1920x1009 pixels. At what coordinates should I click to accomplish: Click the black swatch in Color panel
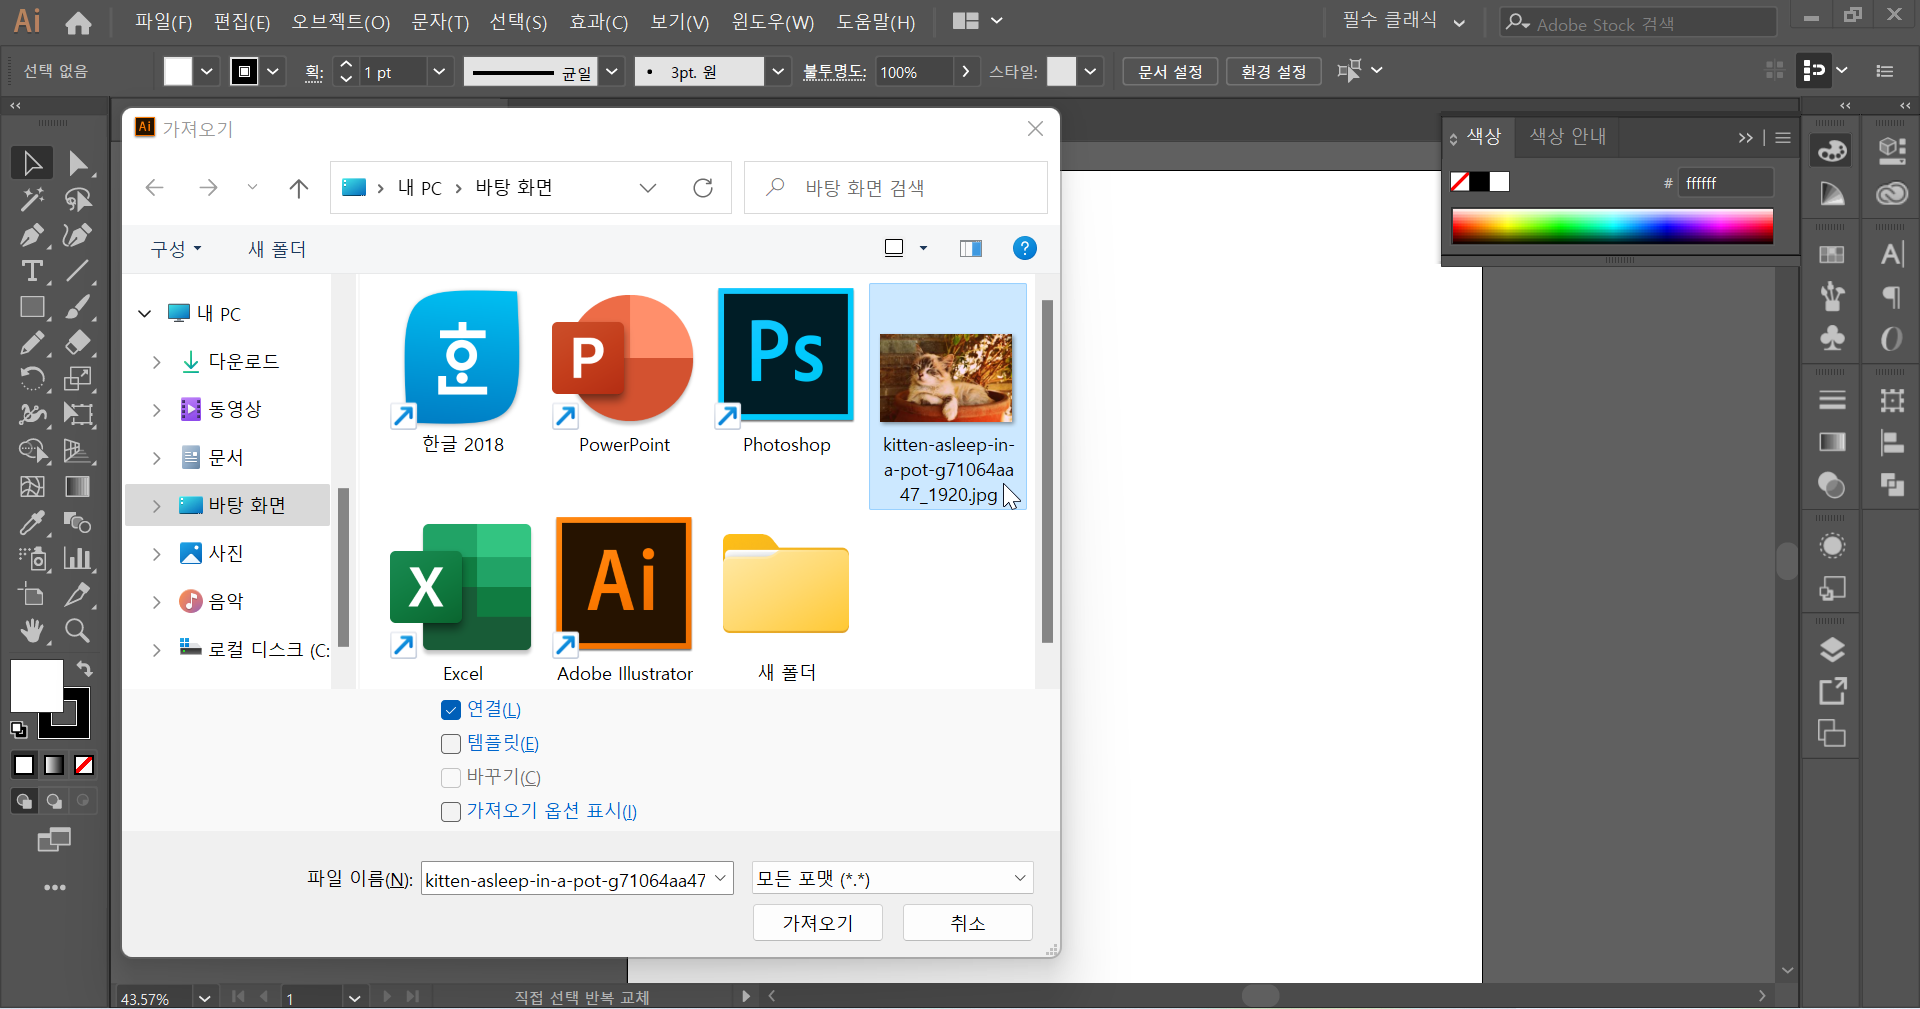(1479, 182)
